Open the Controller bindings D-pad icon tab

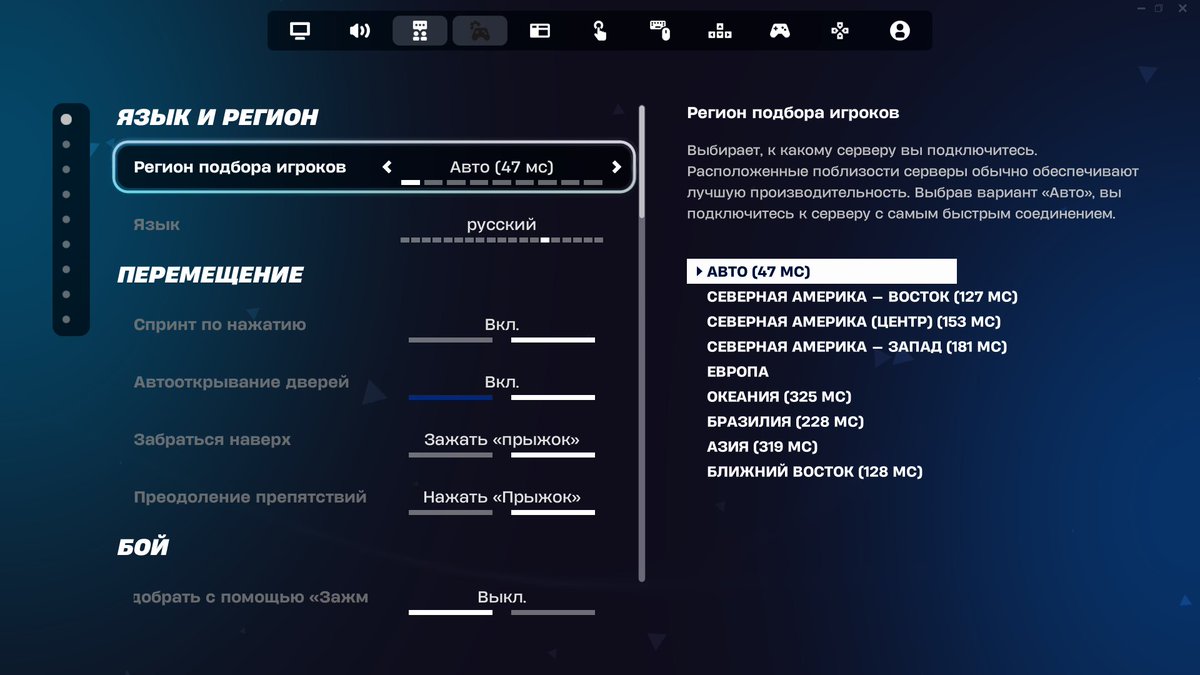840,31
